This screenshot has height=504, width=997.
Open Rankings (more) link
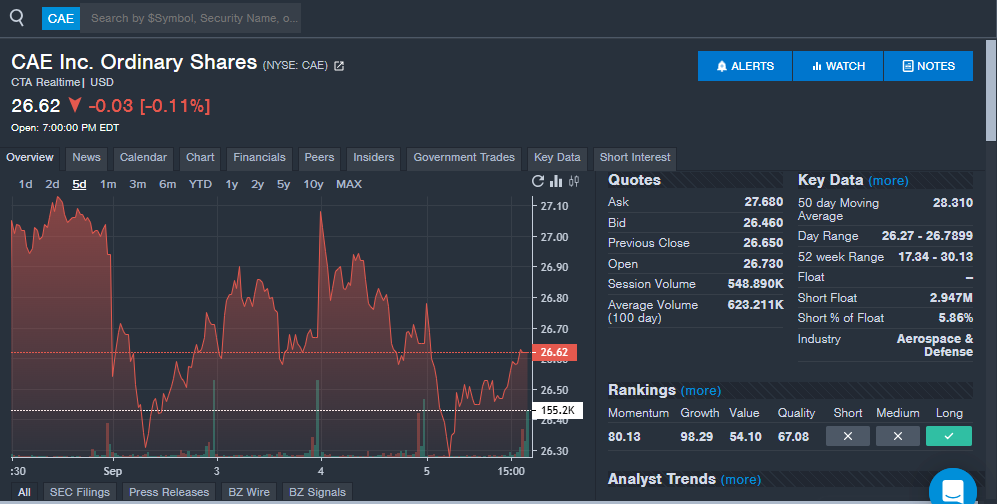(x=701, y=390)
